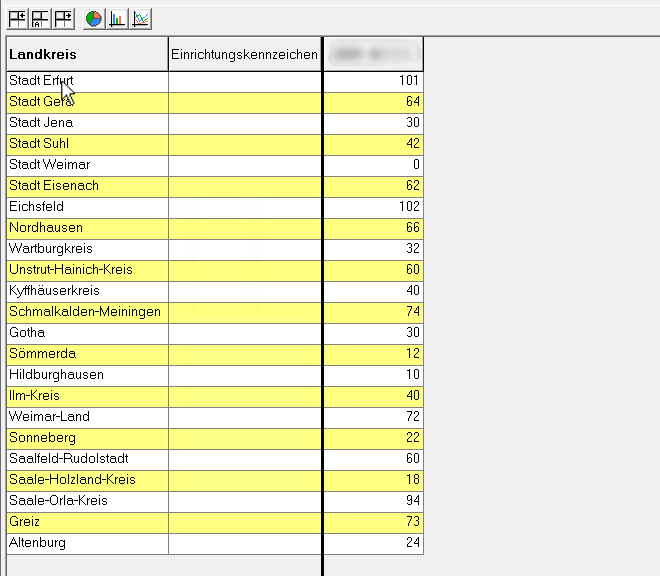660x576 pixels.
Task: Select the Altenburg row
Action: pos(37,543)
